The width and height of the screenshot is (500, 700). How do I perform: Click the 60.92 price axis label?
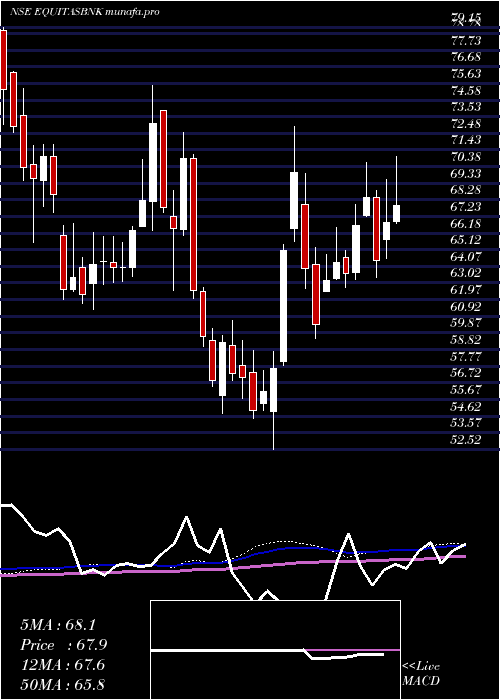click(466, 307)
